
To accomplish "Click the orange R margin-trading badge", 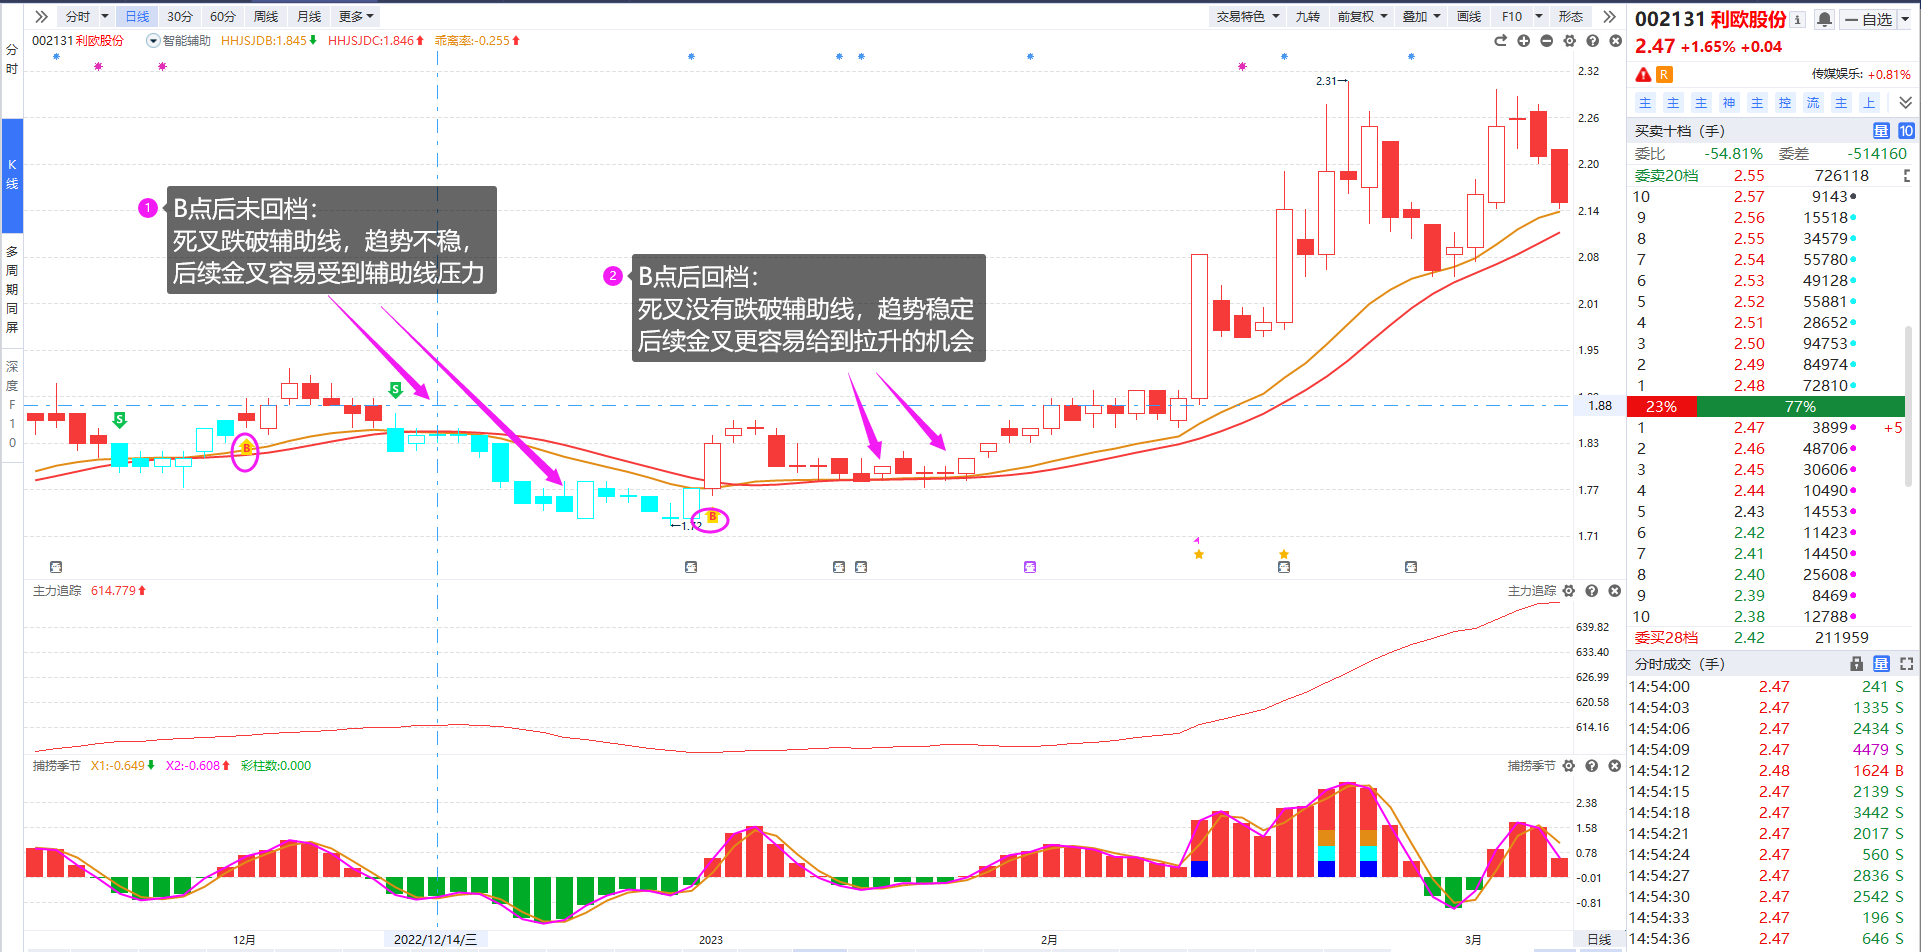I will [1664, 75].
